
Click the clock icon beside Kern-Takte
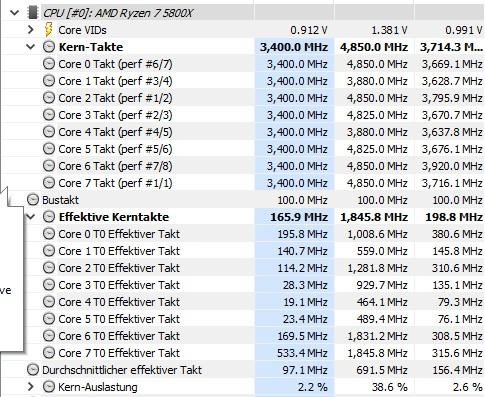click(49, 47)
